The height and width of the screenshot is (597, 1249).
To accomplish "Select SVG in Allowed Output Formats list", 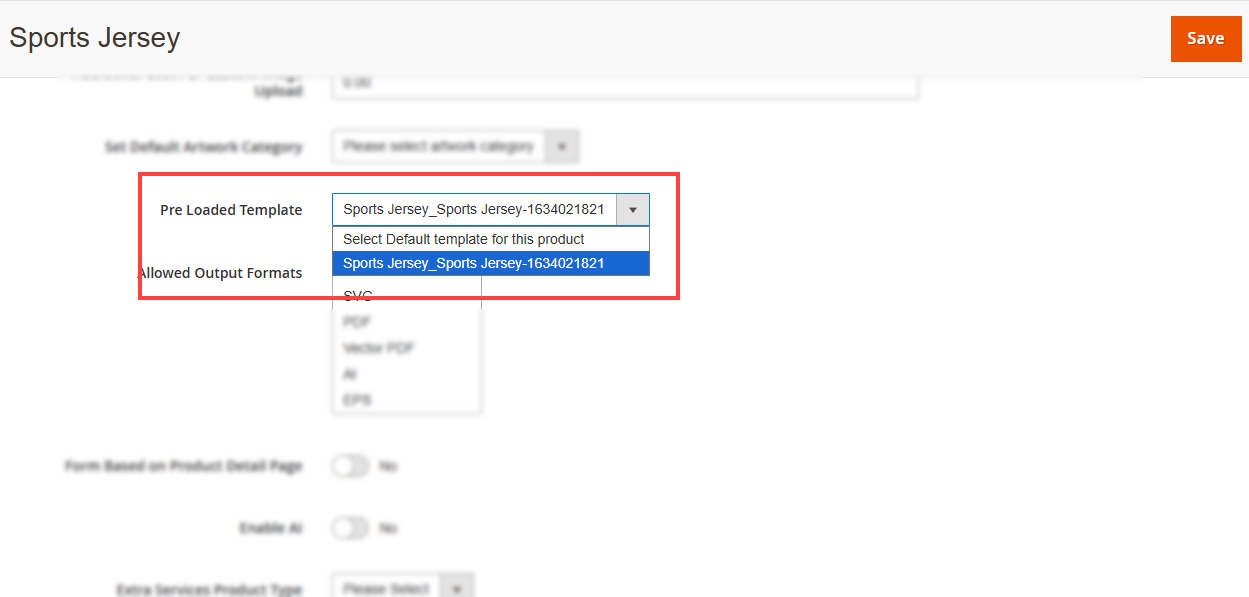I will [358, 296].
